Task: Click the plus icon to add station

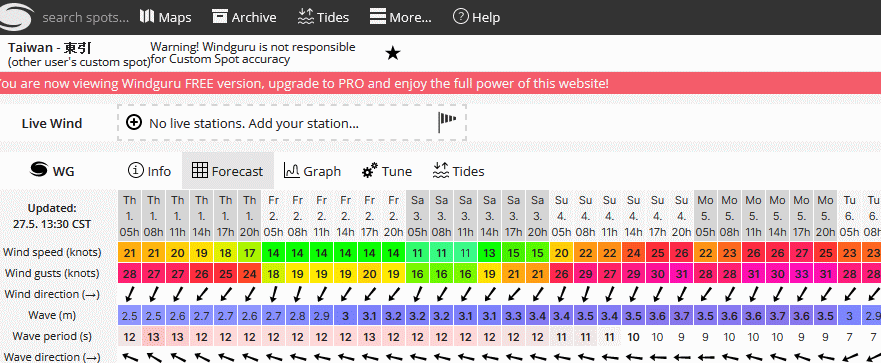Action: click(x=134, y=122)
